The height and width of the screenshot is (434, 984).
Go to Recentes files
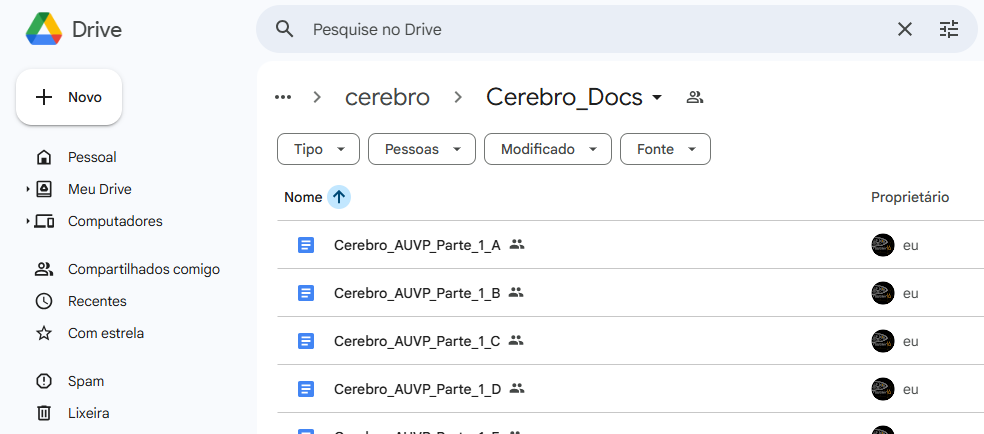(x=96, y=301)
